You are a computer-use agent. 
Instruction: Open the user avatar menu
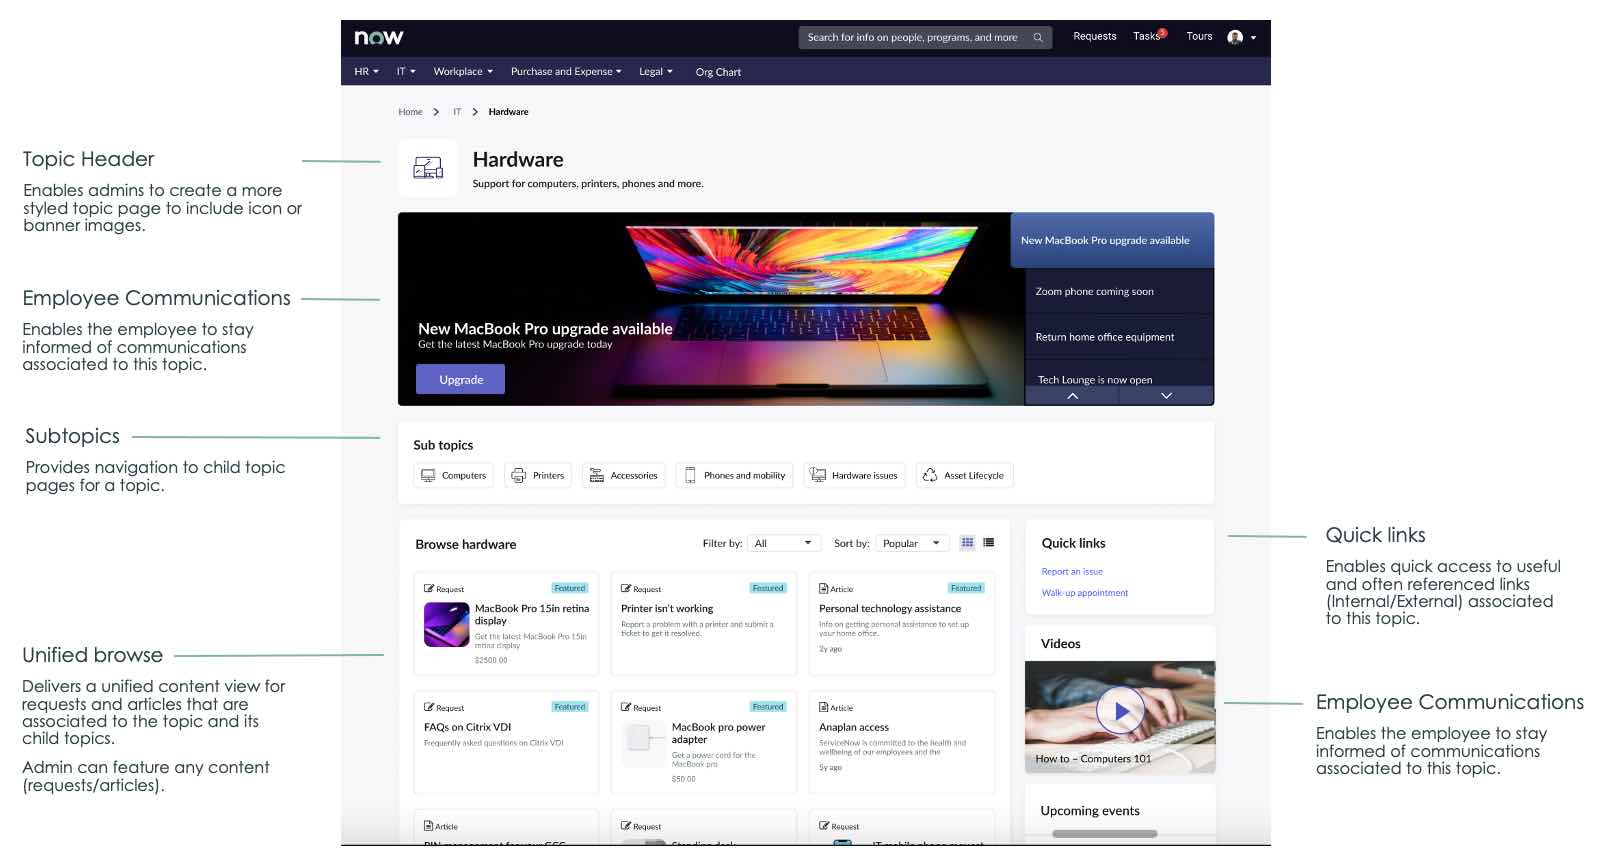(x=1235, y=37)
